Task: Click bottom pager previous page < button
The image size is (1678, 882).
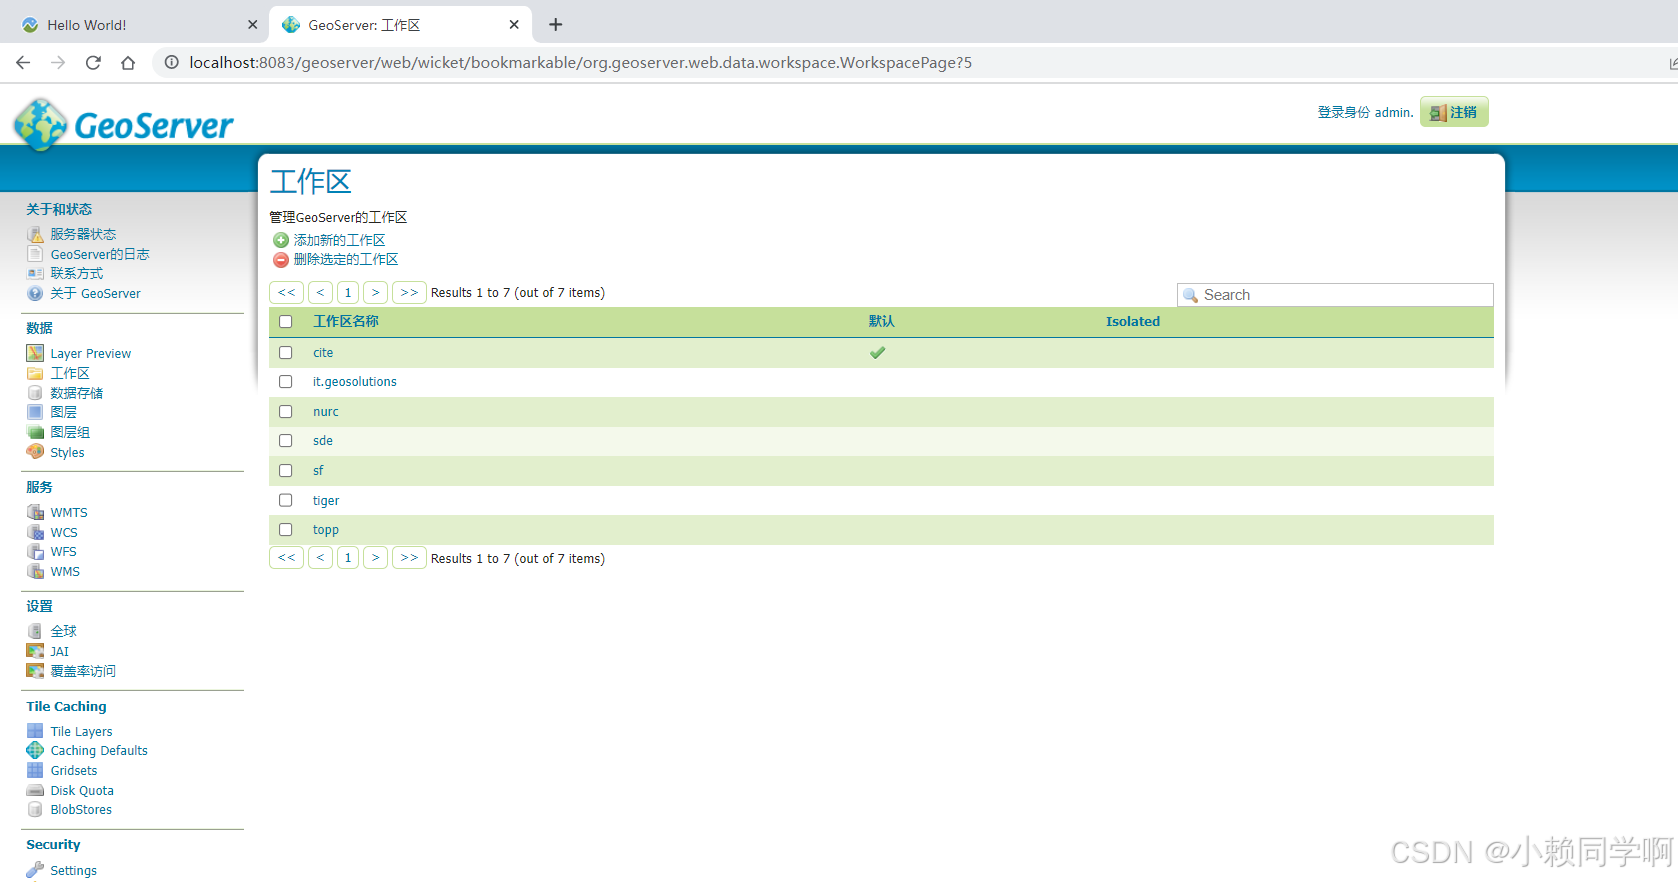Action: 320,558
